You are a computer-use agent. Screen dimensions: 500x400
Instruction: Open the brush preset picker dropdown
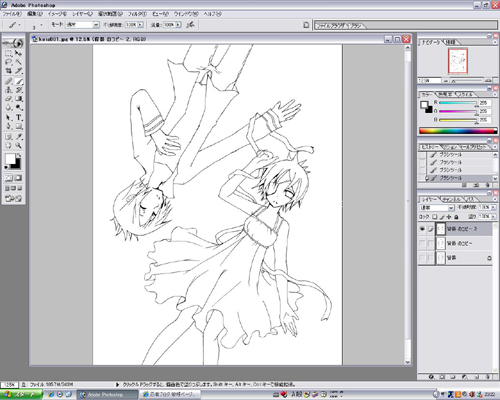coord(41,25)
